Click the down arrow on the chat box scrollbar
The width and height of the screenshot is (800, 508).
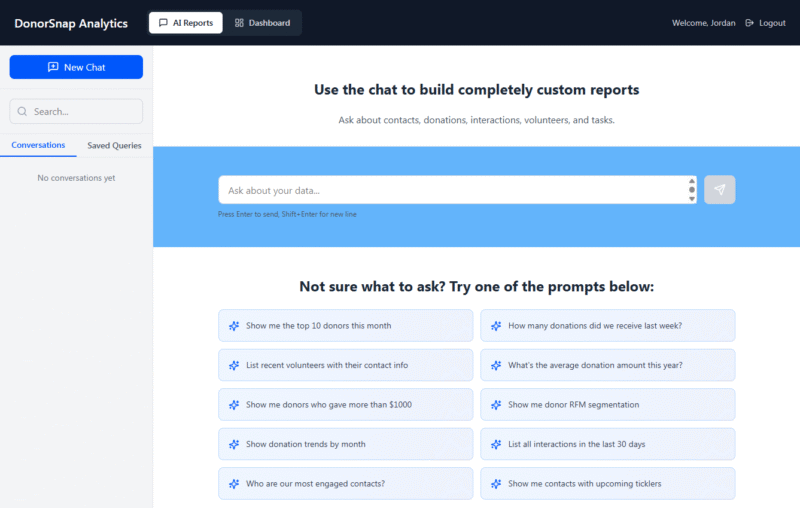[x=692, y=199]
